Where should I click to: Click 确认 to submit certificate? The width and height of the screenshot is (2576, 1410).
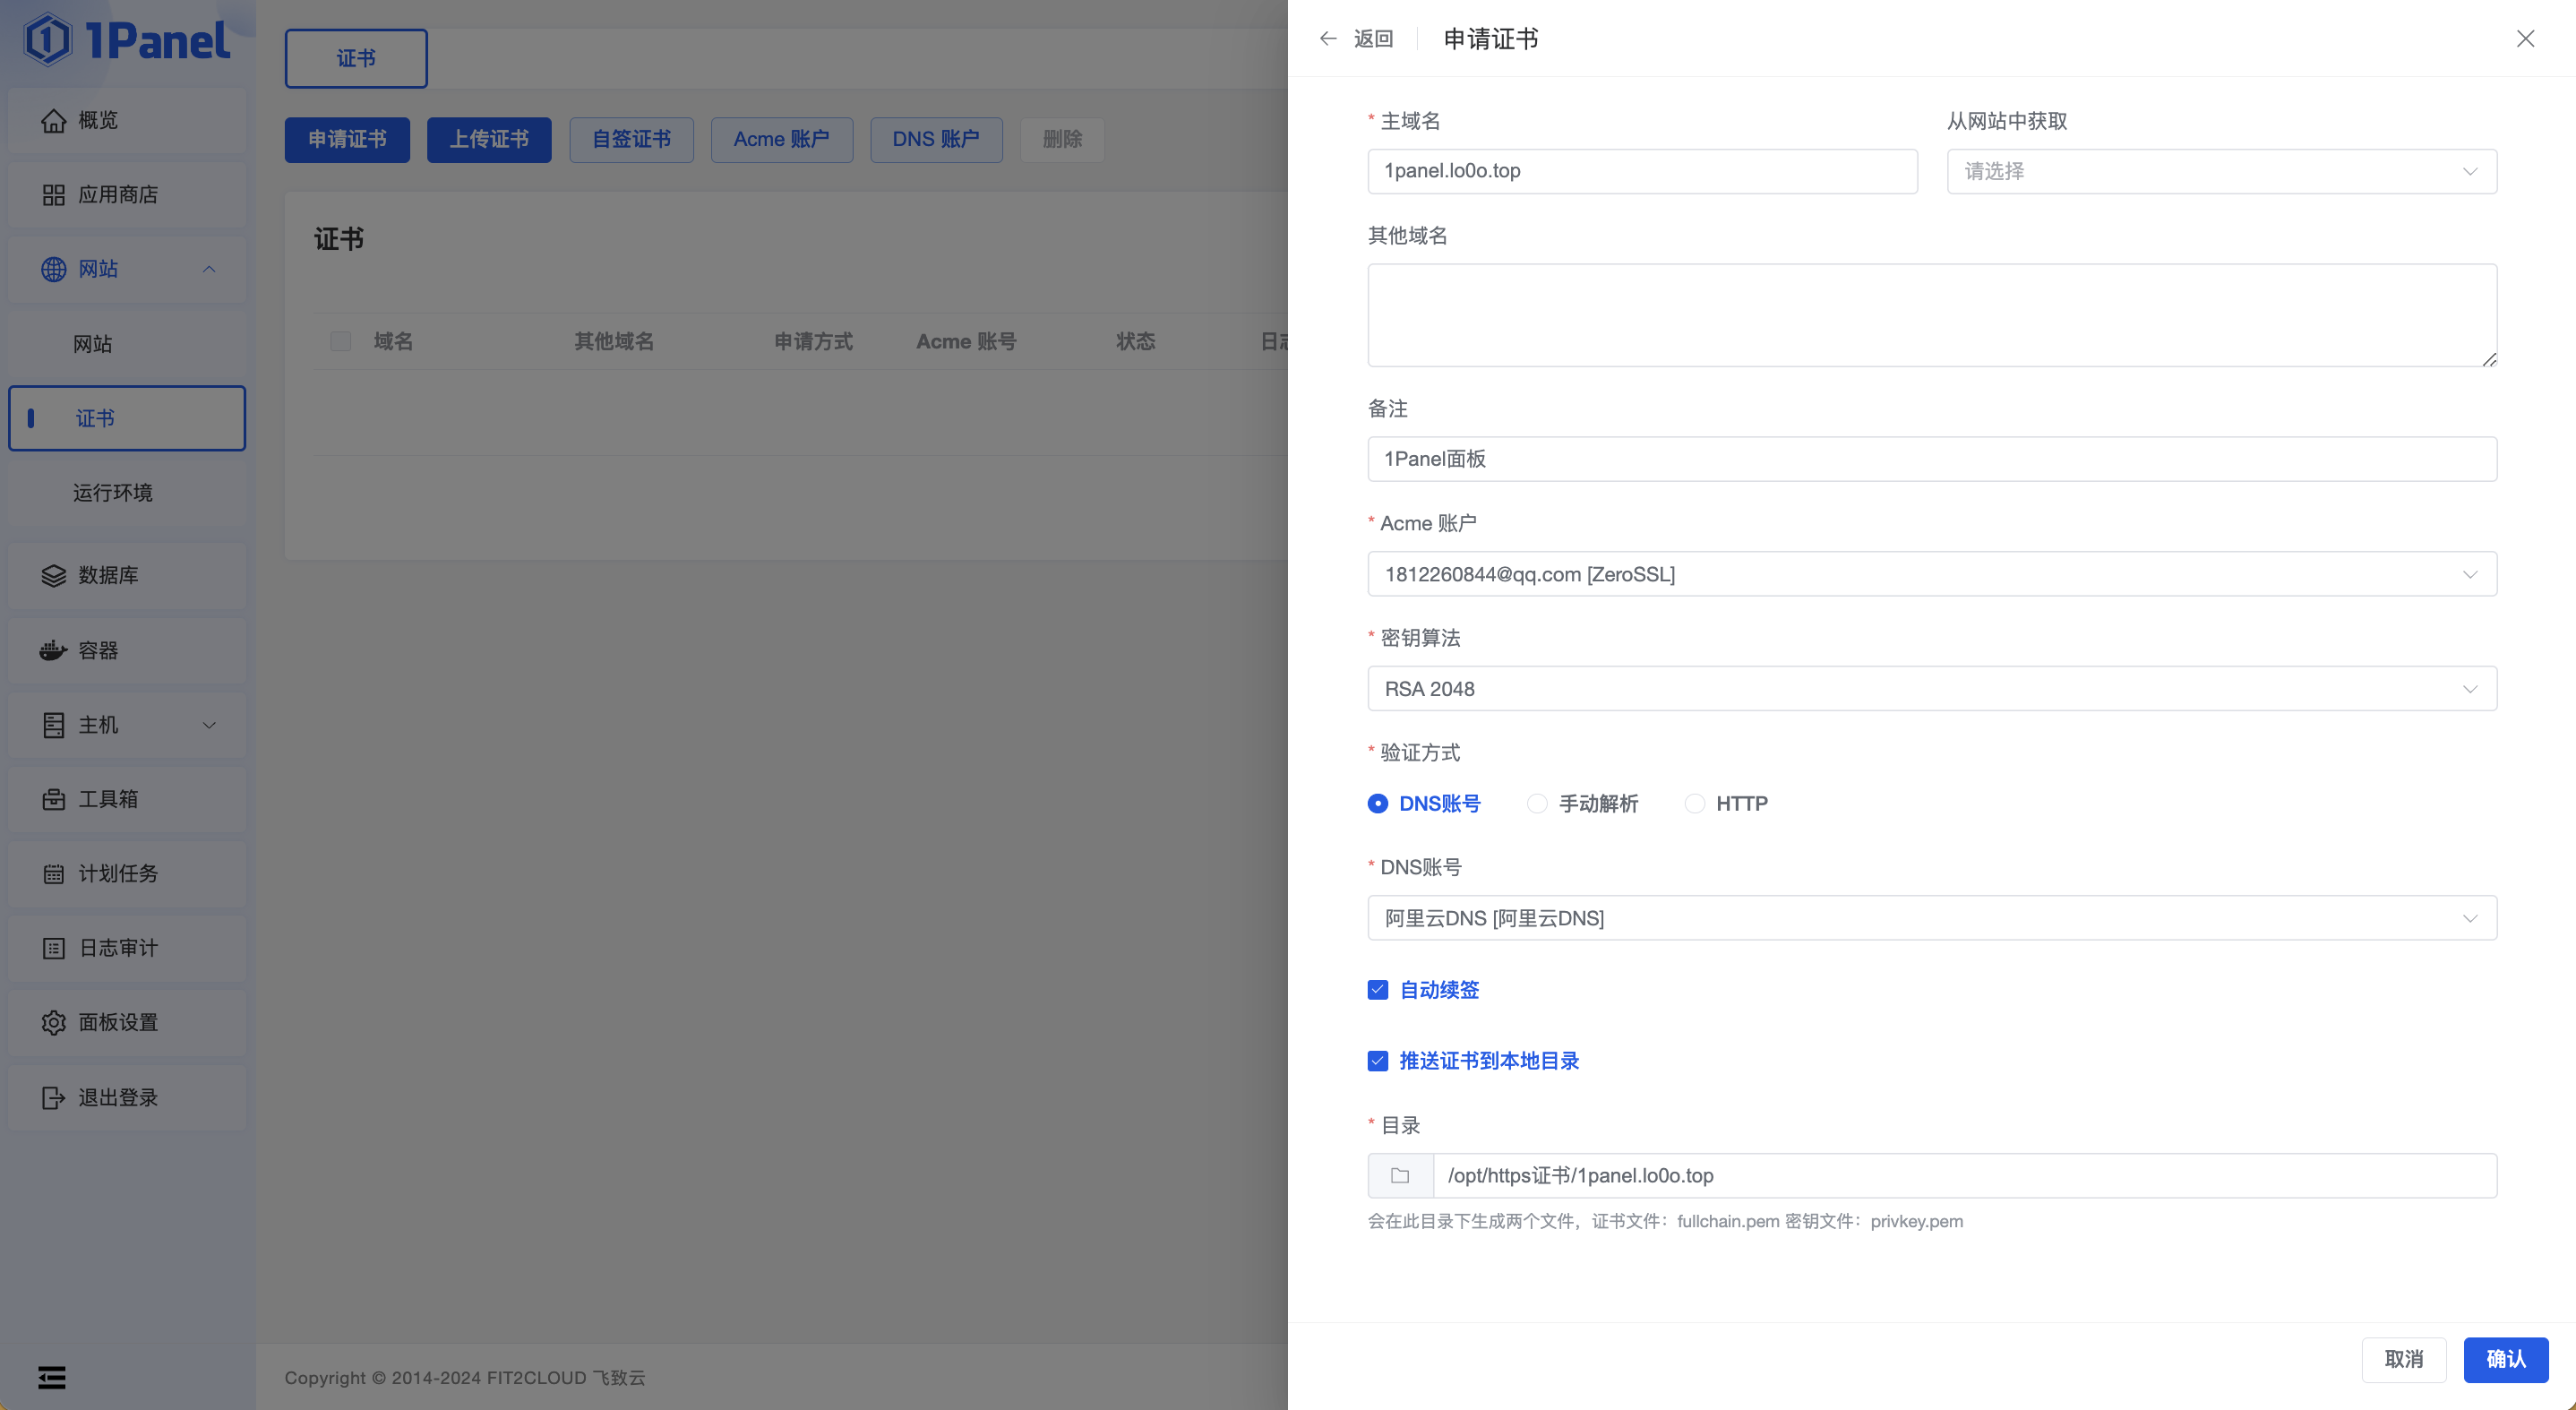(x=2505, y=1360)
